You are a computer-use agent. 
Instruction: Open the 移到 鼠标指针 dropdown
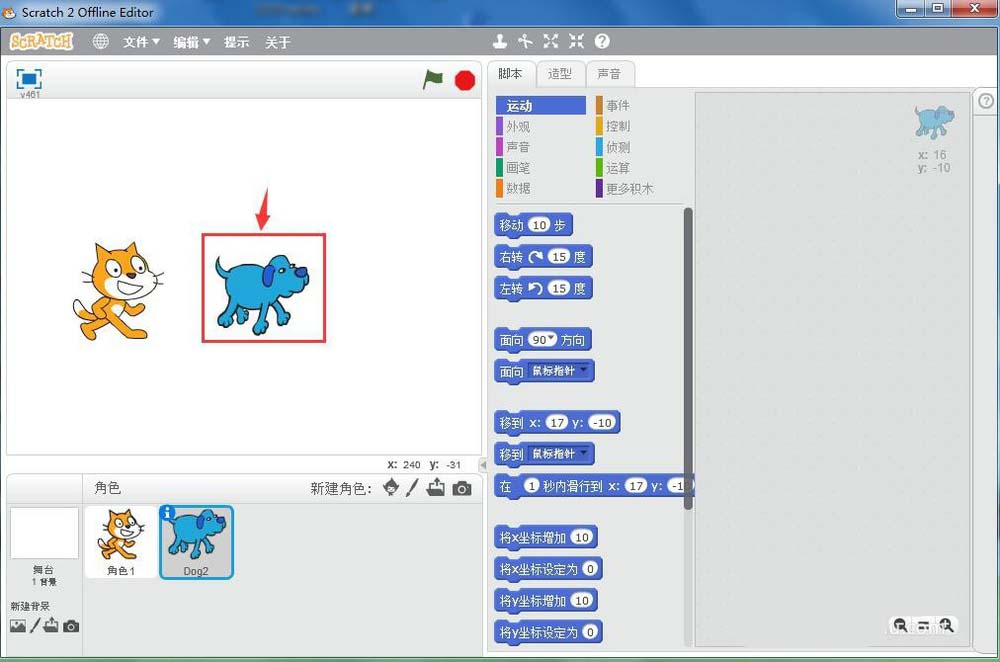click(x=585, y=454)
